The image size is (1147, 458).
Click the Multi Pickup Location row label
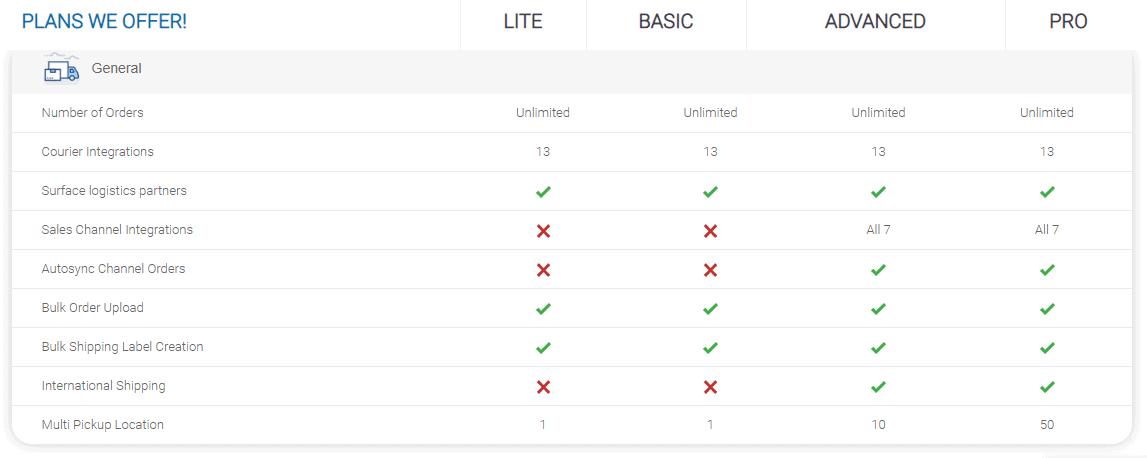coord(103,425)
